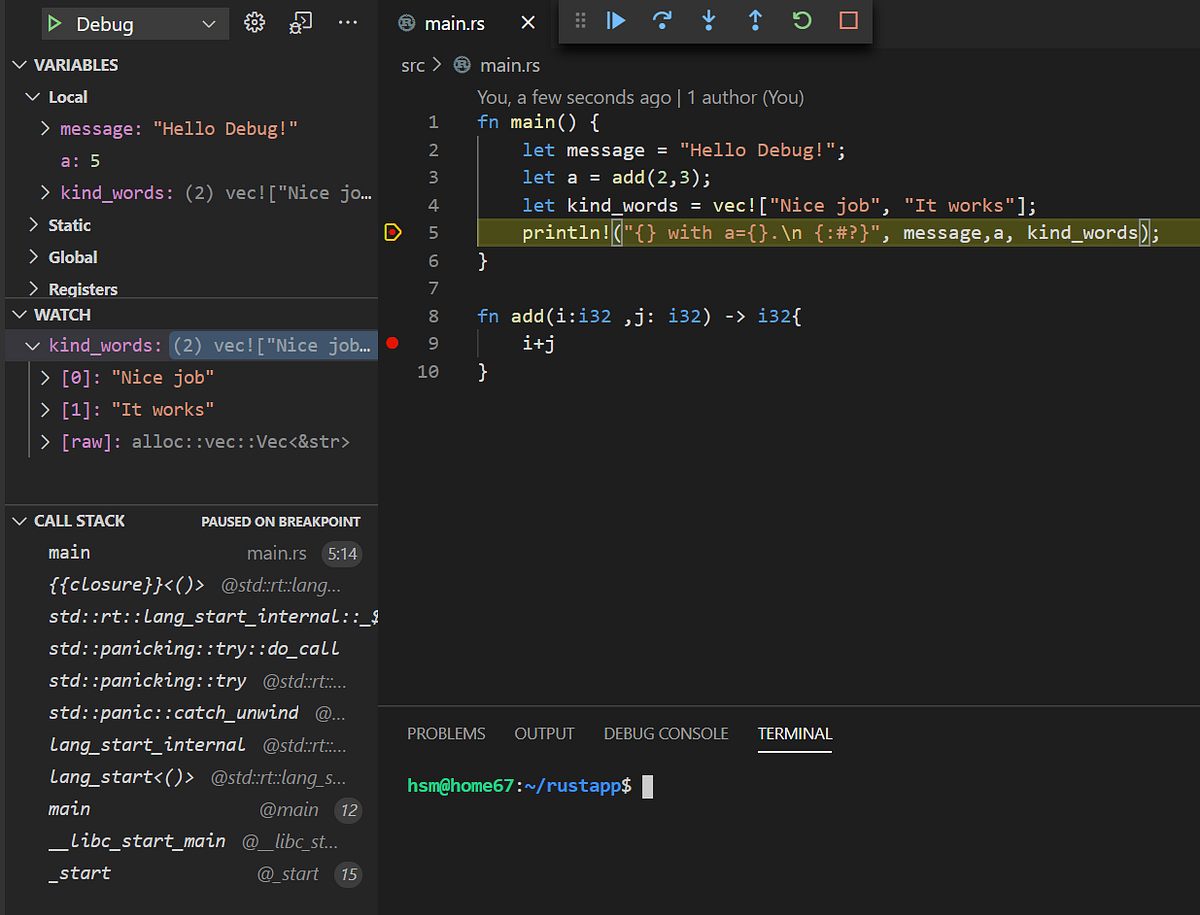This screenshot has width=1200, height=915.
Task: Click the src breadcrumb link
Action: click(412, 65)
